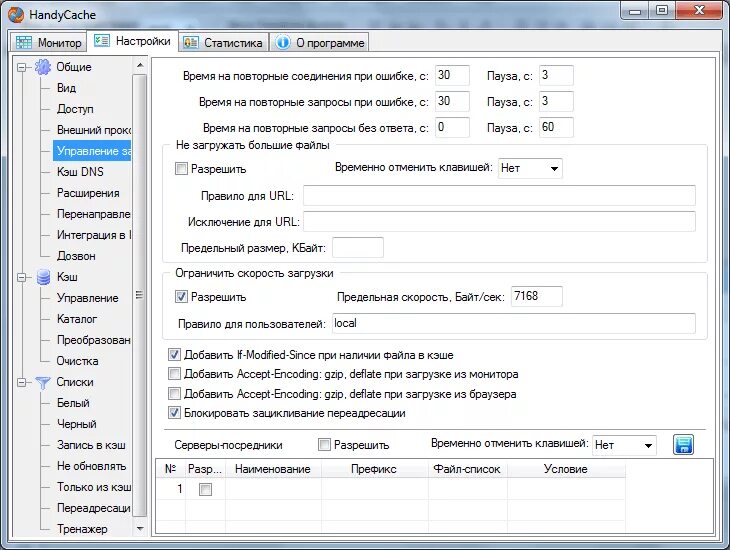730x550 pixels.
Task: Open large files hotkey dropdown Нет
Action: tap(530, 168)
